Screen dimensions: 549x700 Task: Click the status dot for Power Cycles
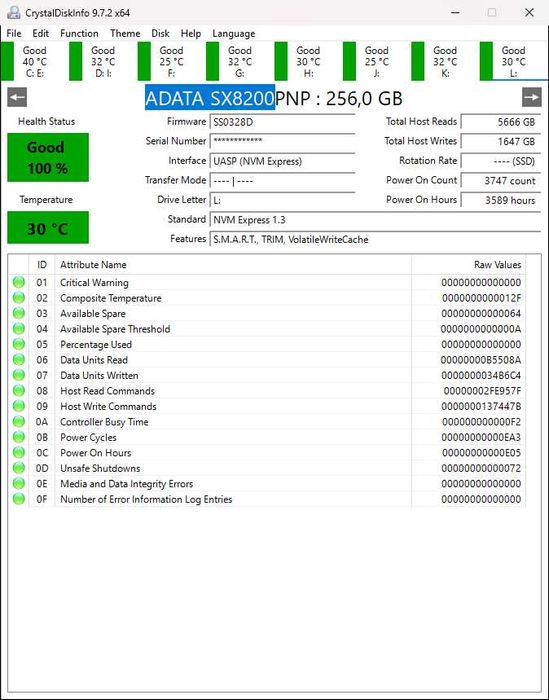(19, 437)
